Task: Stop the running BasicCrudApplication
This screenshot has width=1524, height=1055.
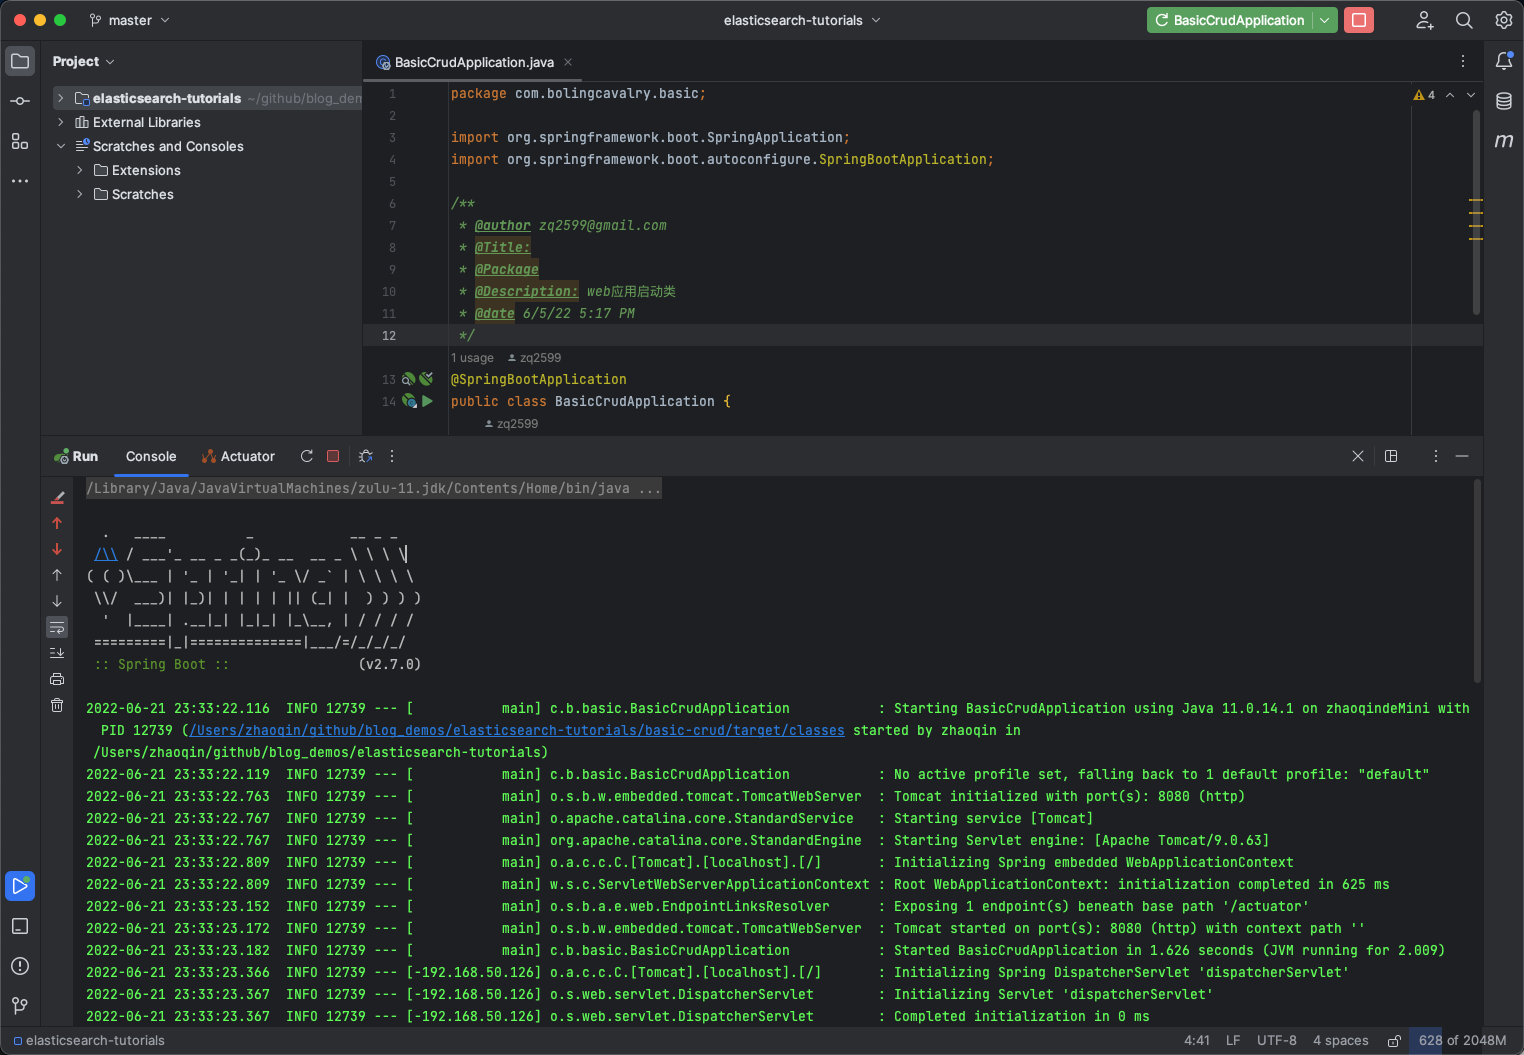Action: tap(1359, 20)
